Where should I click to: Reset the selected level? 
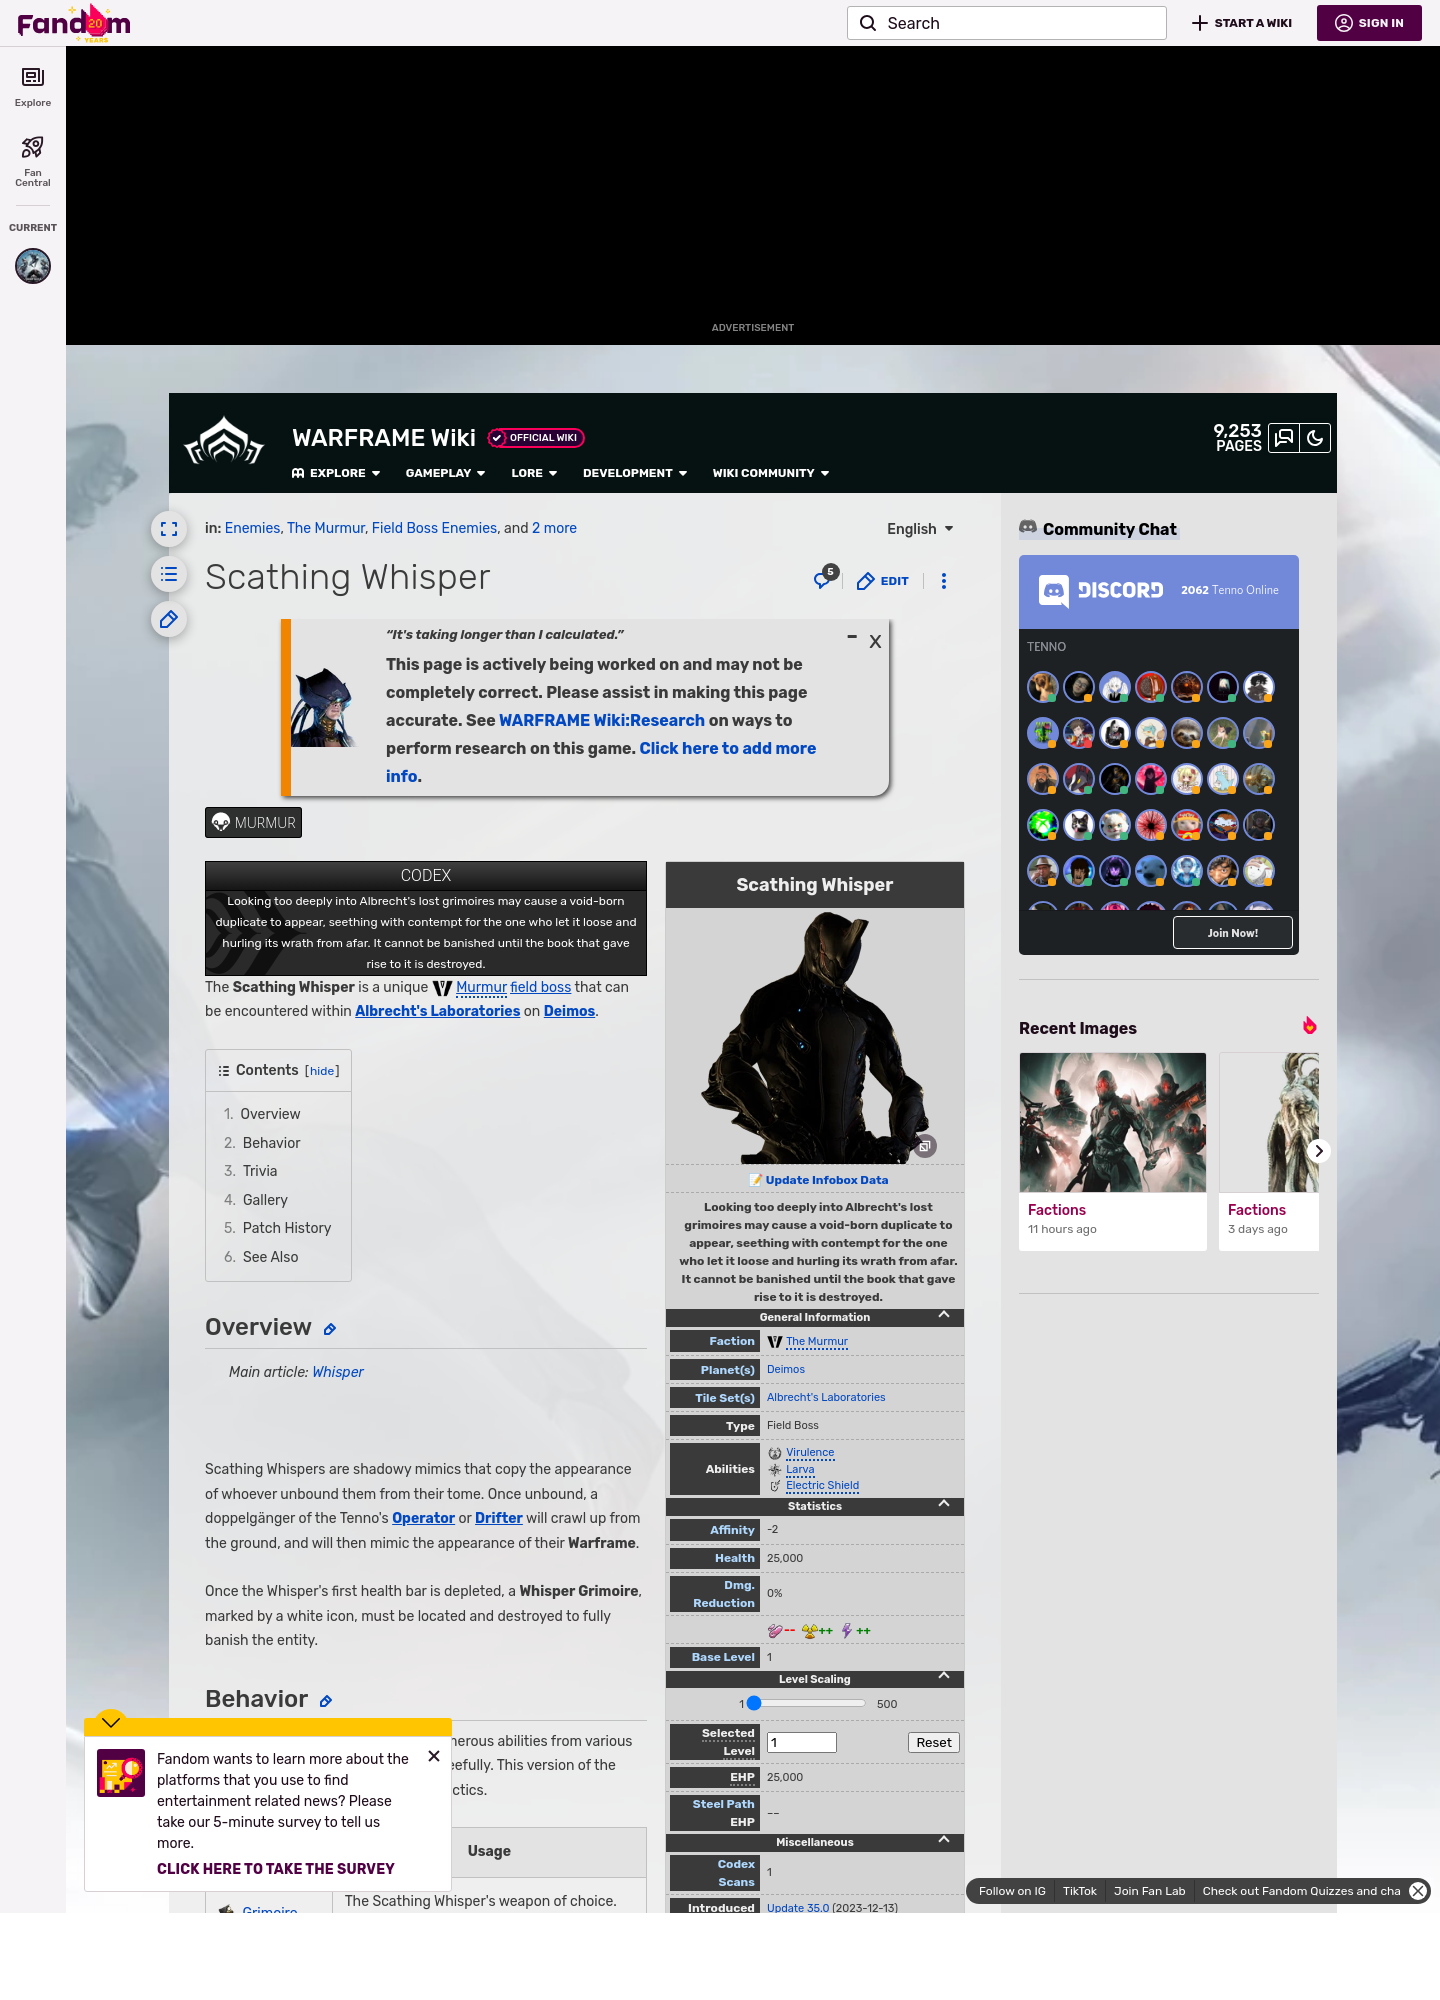tap(934, 1743)
